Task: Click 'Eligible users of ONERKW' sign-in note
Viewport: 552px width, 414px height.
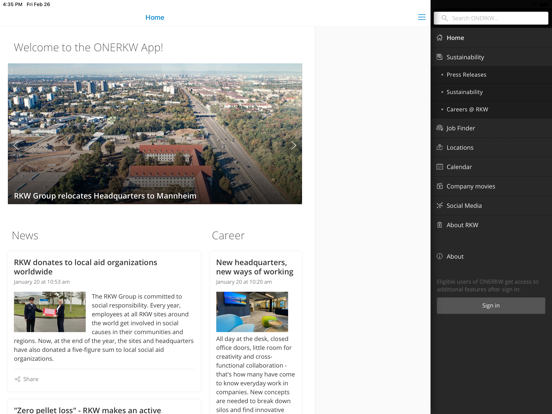Action: coord(488,286)
